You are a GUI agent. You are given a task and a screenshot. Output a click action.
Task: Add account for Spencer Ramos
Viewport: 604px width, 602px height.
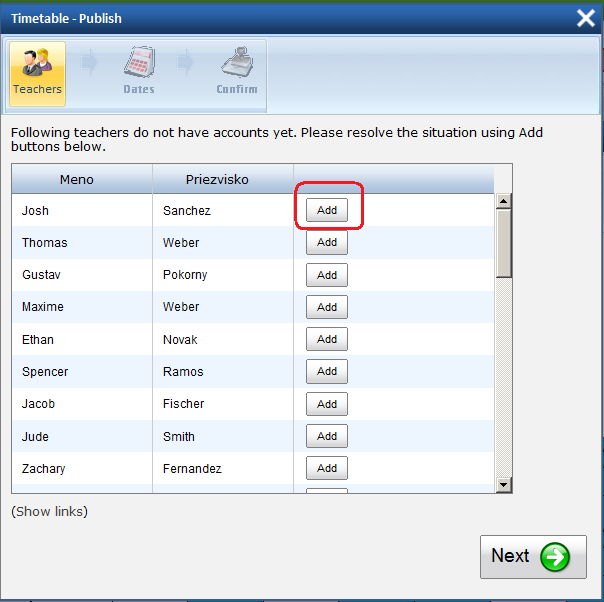coord(327,371)
